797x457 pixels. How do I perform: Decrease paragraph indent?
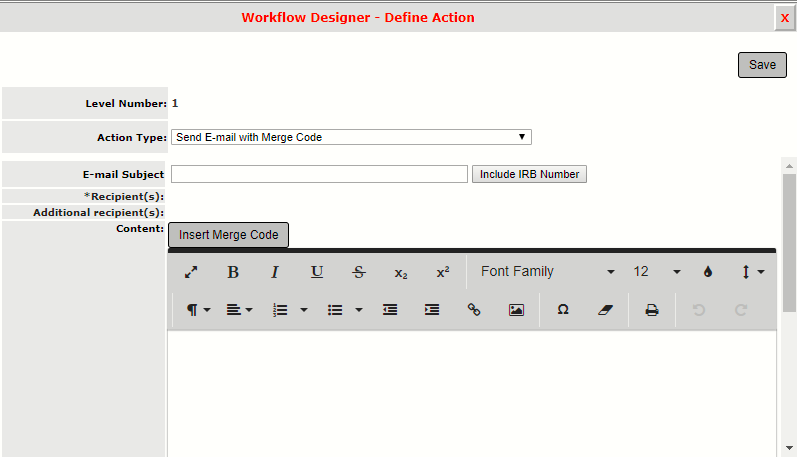tap(390, 310)
